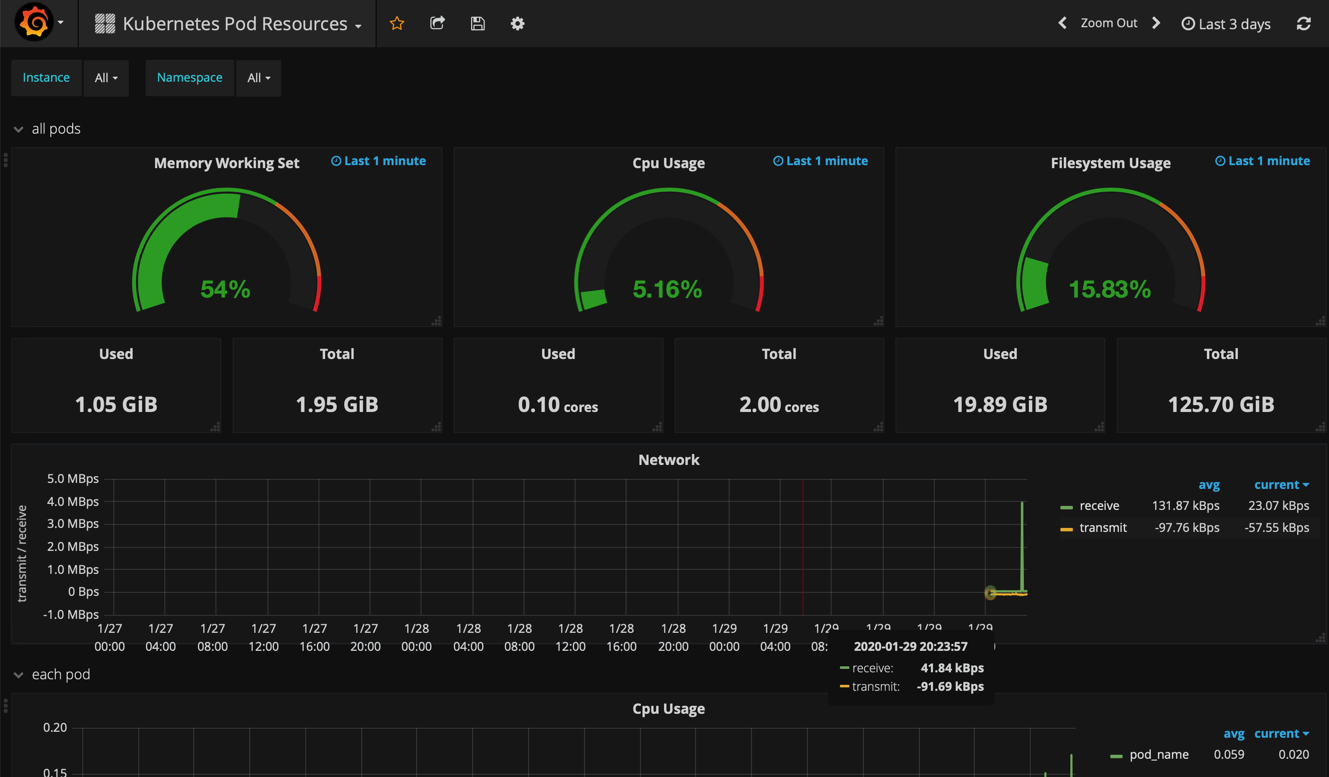Star the Kubernetes Pod Resources dashboard
Viewport: 1329px width, 777px height.
397,23
